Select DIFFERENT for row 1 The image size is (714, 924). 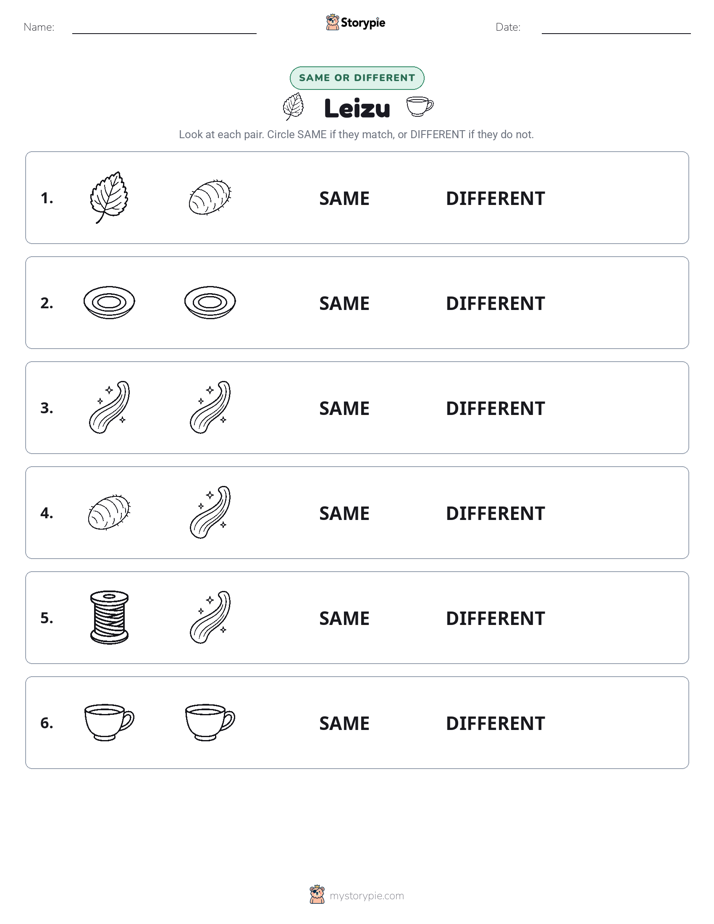tap(495, 199)
